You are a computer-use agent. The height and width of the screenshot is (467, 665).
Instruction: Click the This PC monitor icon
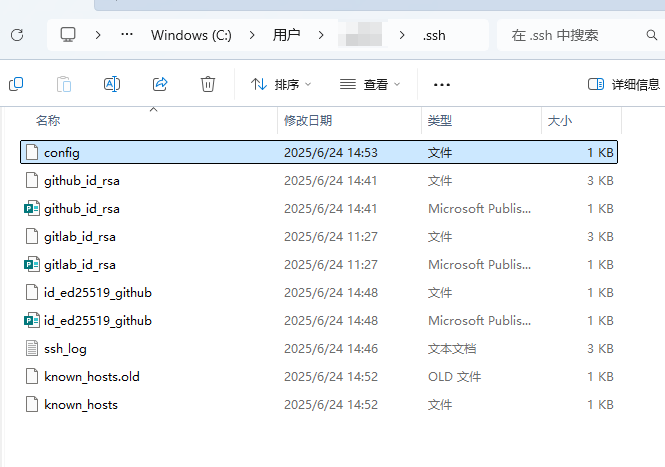(x=68, y=35)
